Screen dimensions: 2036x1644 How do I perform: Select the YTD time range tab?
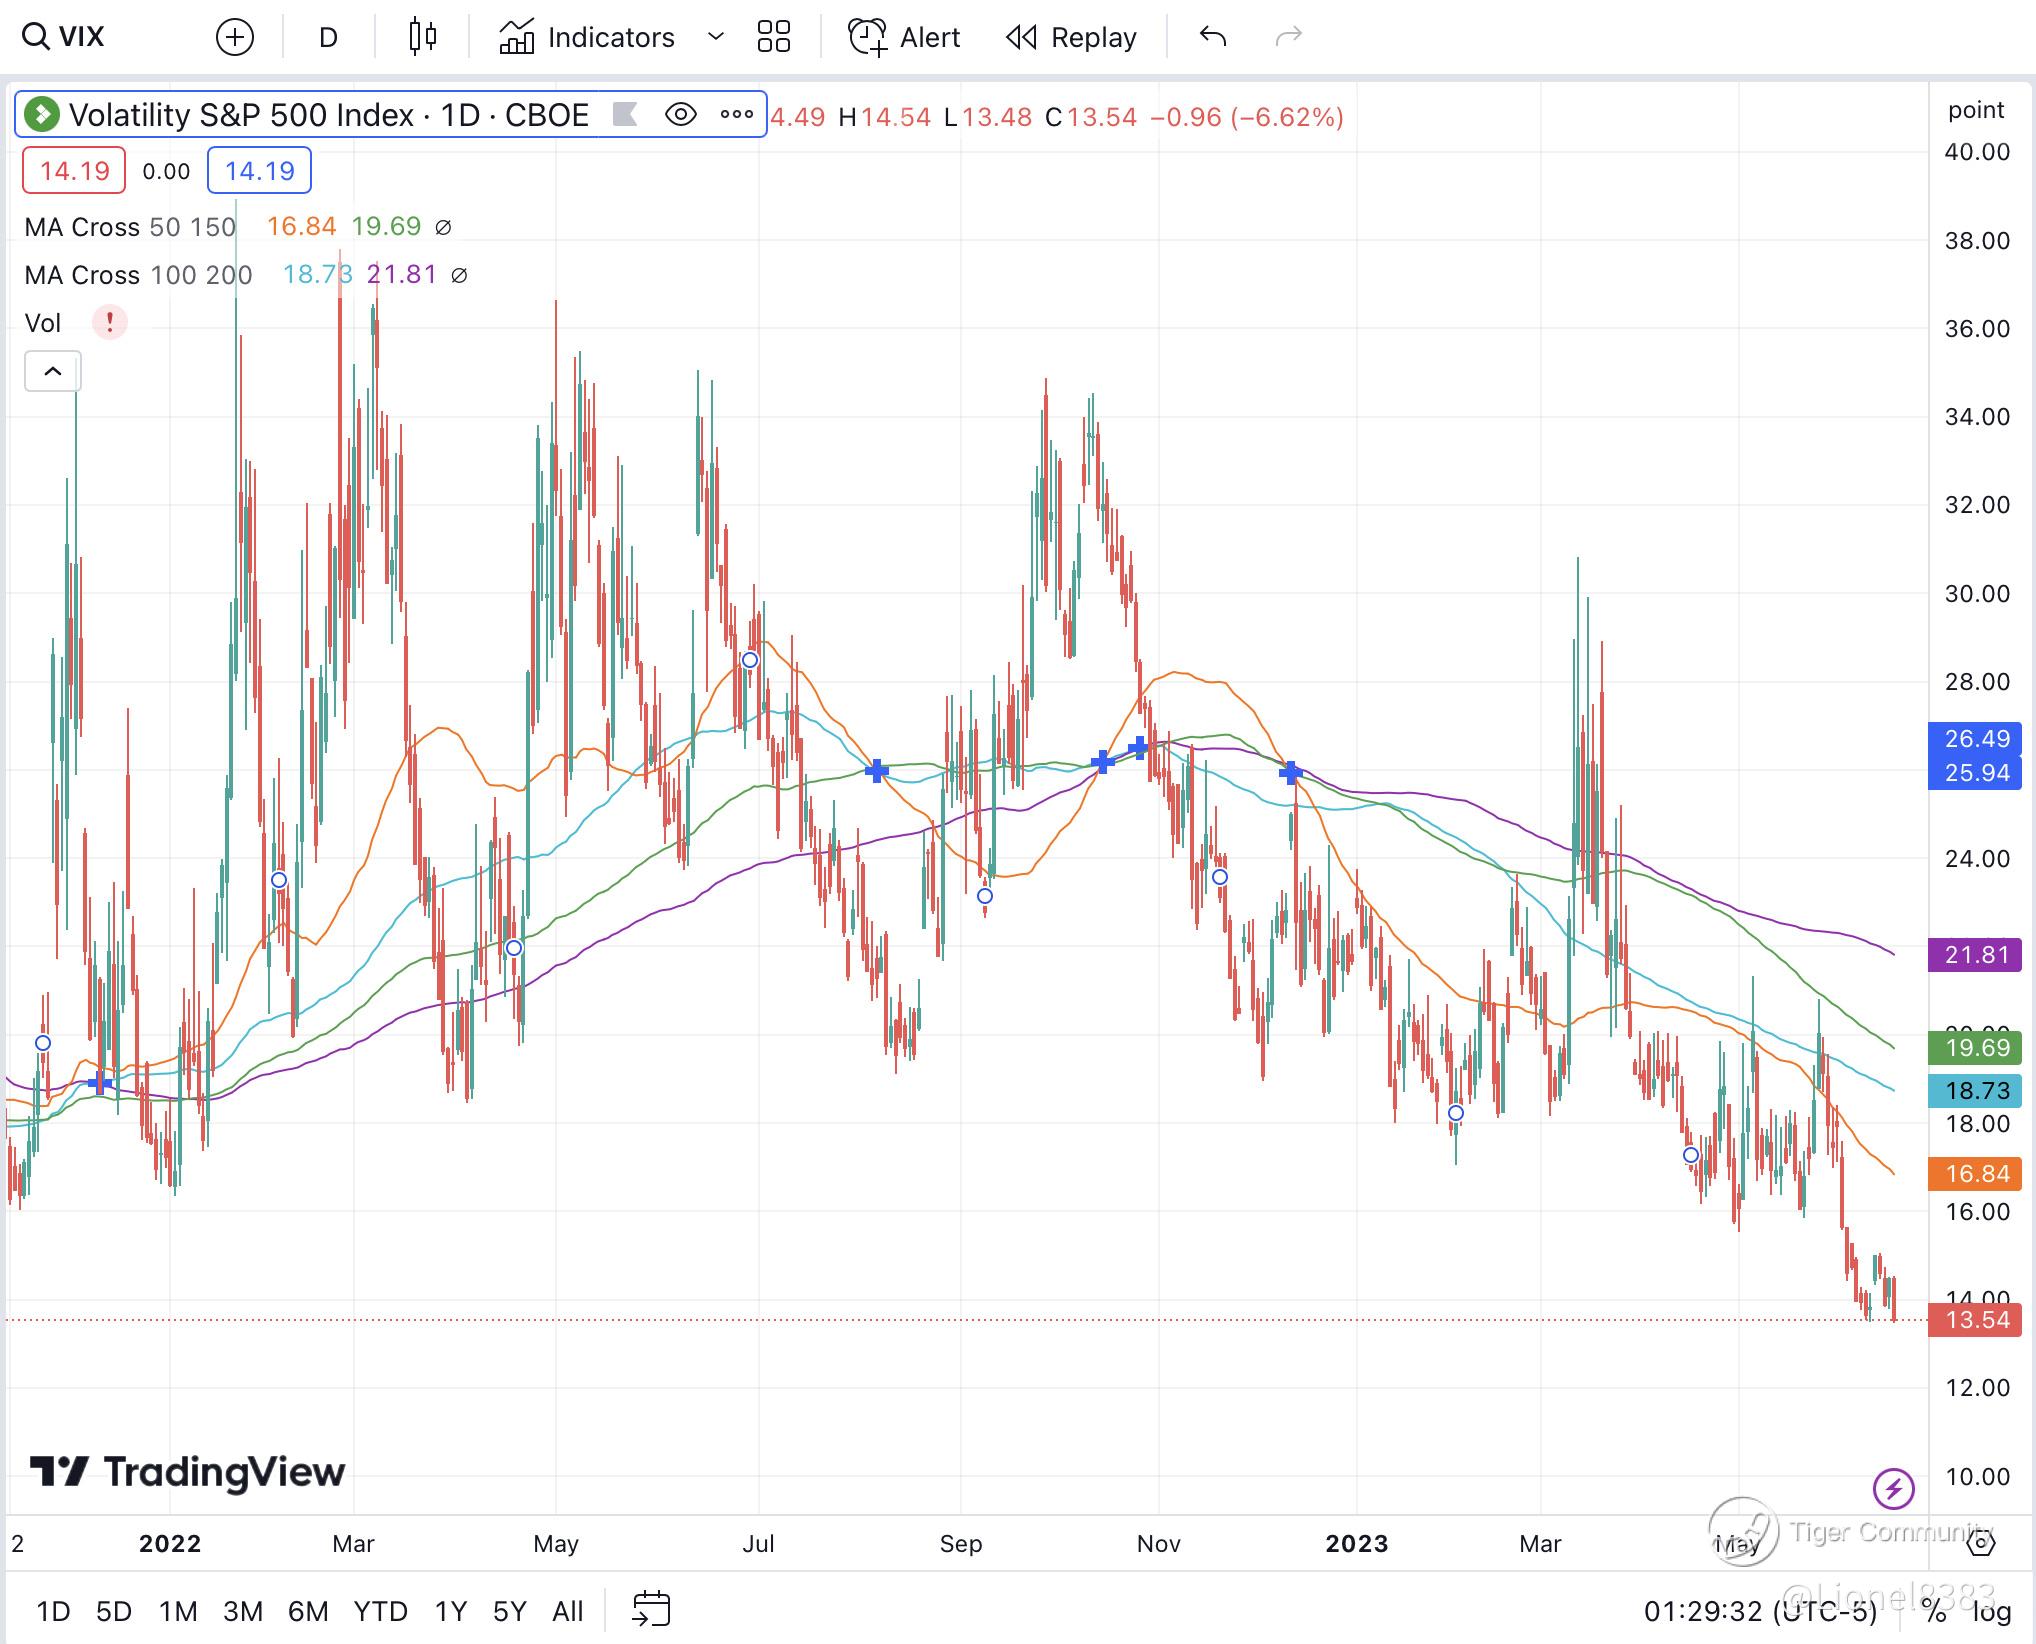click(x=380, y=1611)
